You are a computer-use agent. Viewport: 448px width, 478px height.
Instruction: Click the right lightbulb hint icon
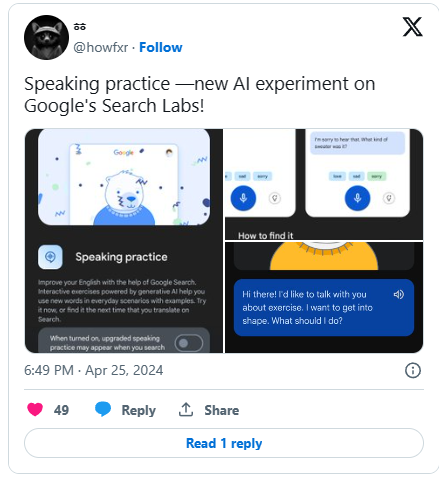click(x=389, y=198)
